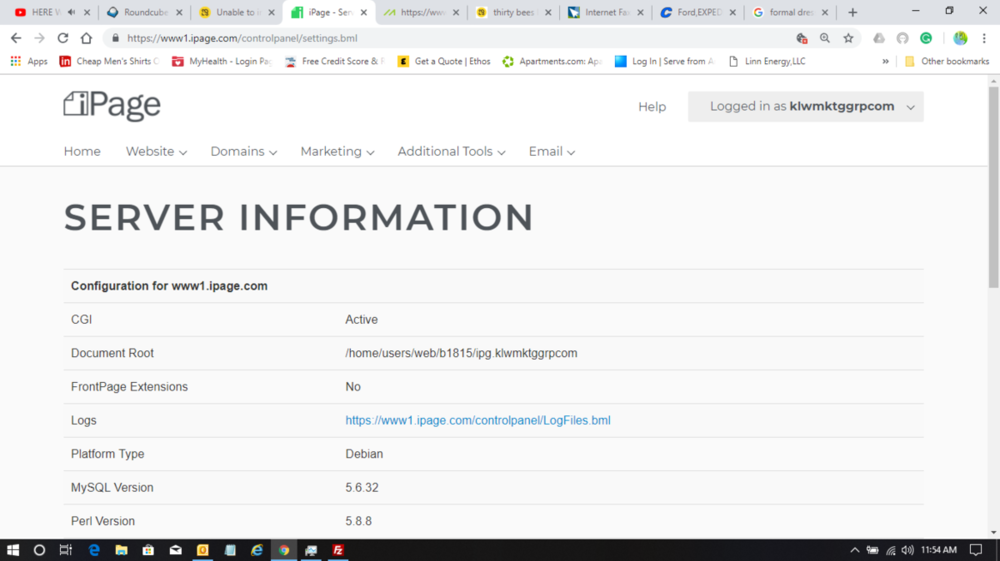Click the Help link
The width and height of the screenshot is (1000, 561).
pyautogui.click(x=652, y=107)
